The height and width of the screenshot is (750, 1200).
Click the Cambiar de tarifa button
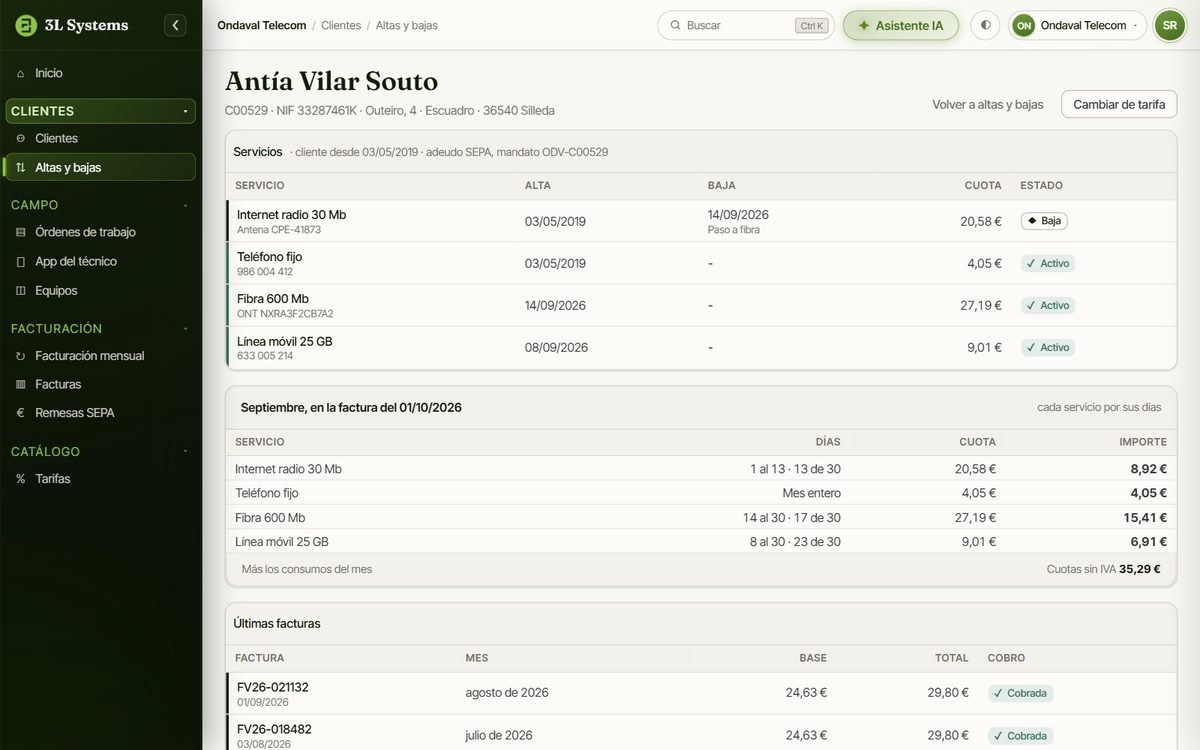point(1119,104)
